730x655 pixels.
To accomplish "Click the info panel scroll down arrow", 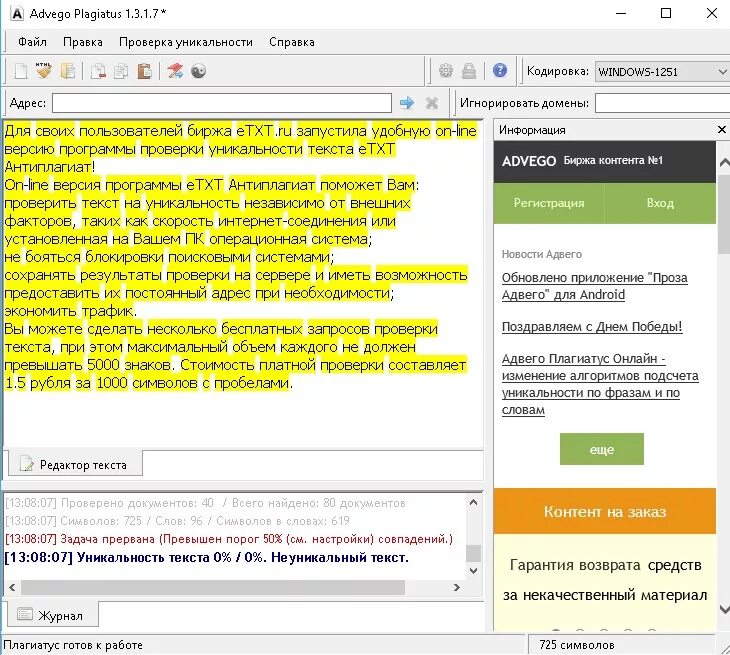I will [724, 608].
